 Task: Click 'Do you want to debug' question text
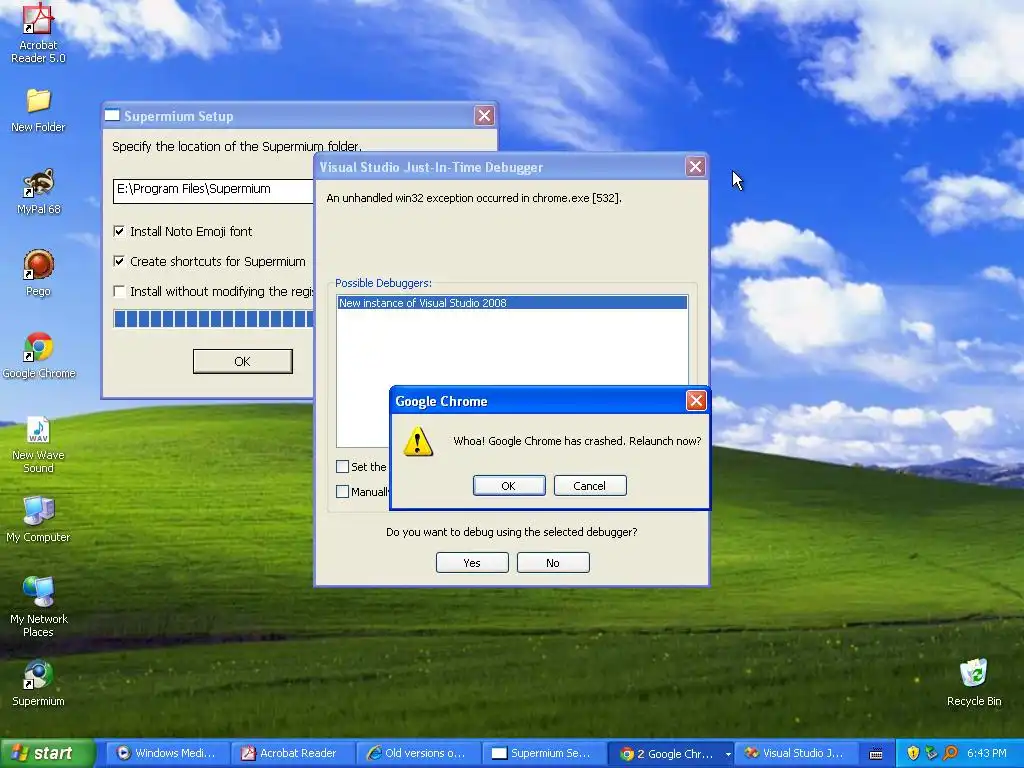tap(511, 532)
